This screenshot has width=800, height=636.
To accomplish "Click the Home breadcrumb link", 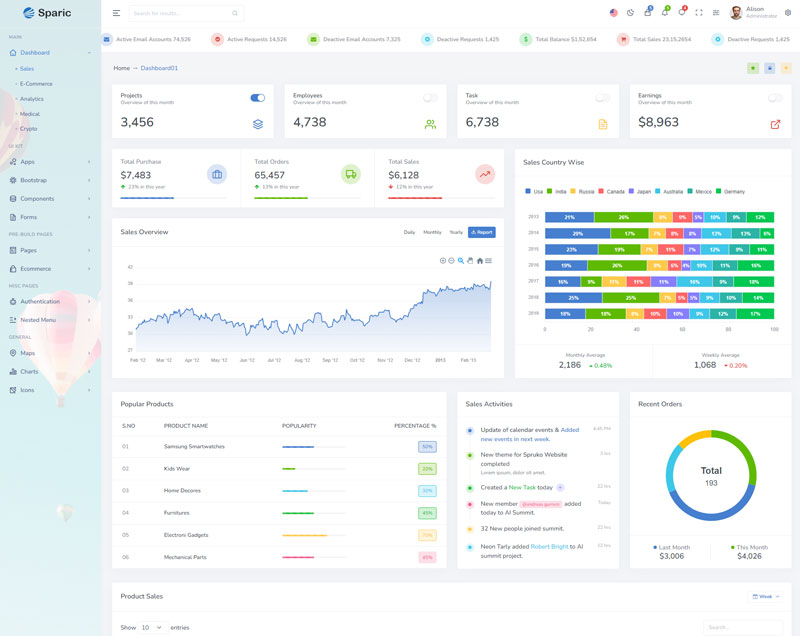I will coord(121,68).
